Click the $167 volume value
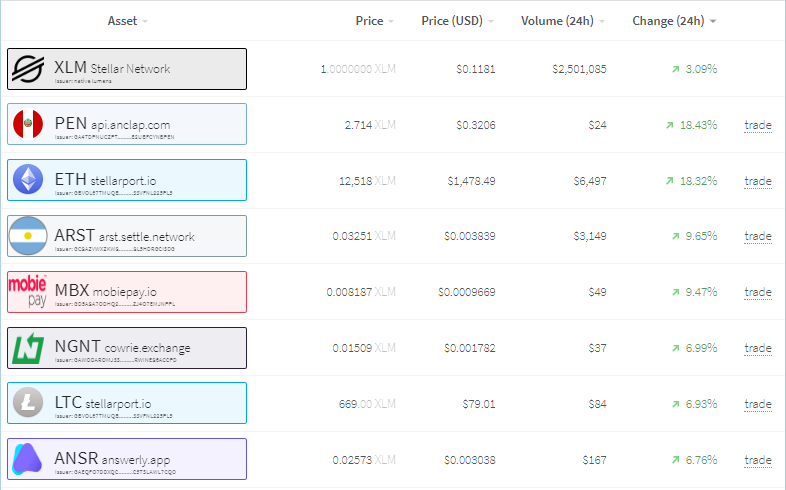The image size is (786, 490). pyautogui.click(x=595, y=460)
